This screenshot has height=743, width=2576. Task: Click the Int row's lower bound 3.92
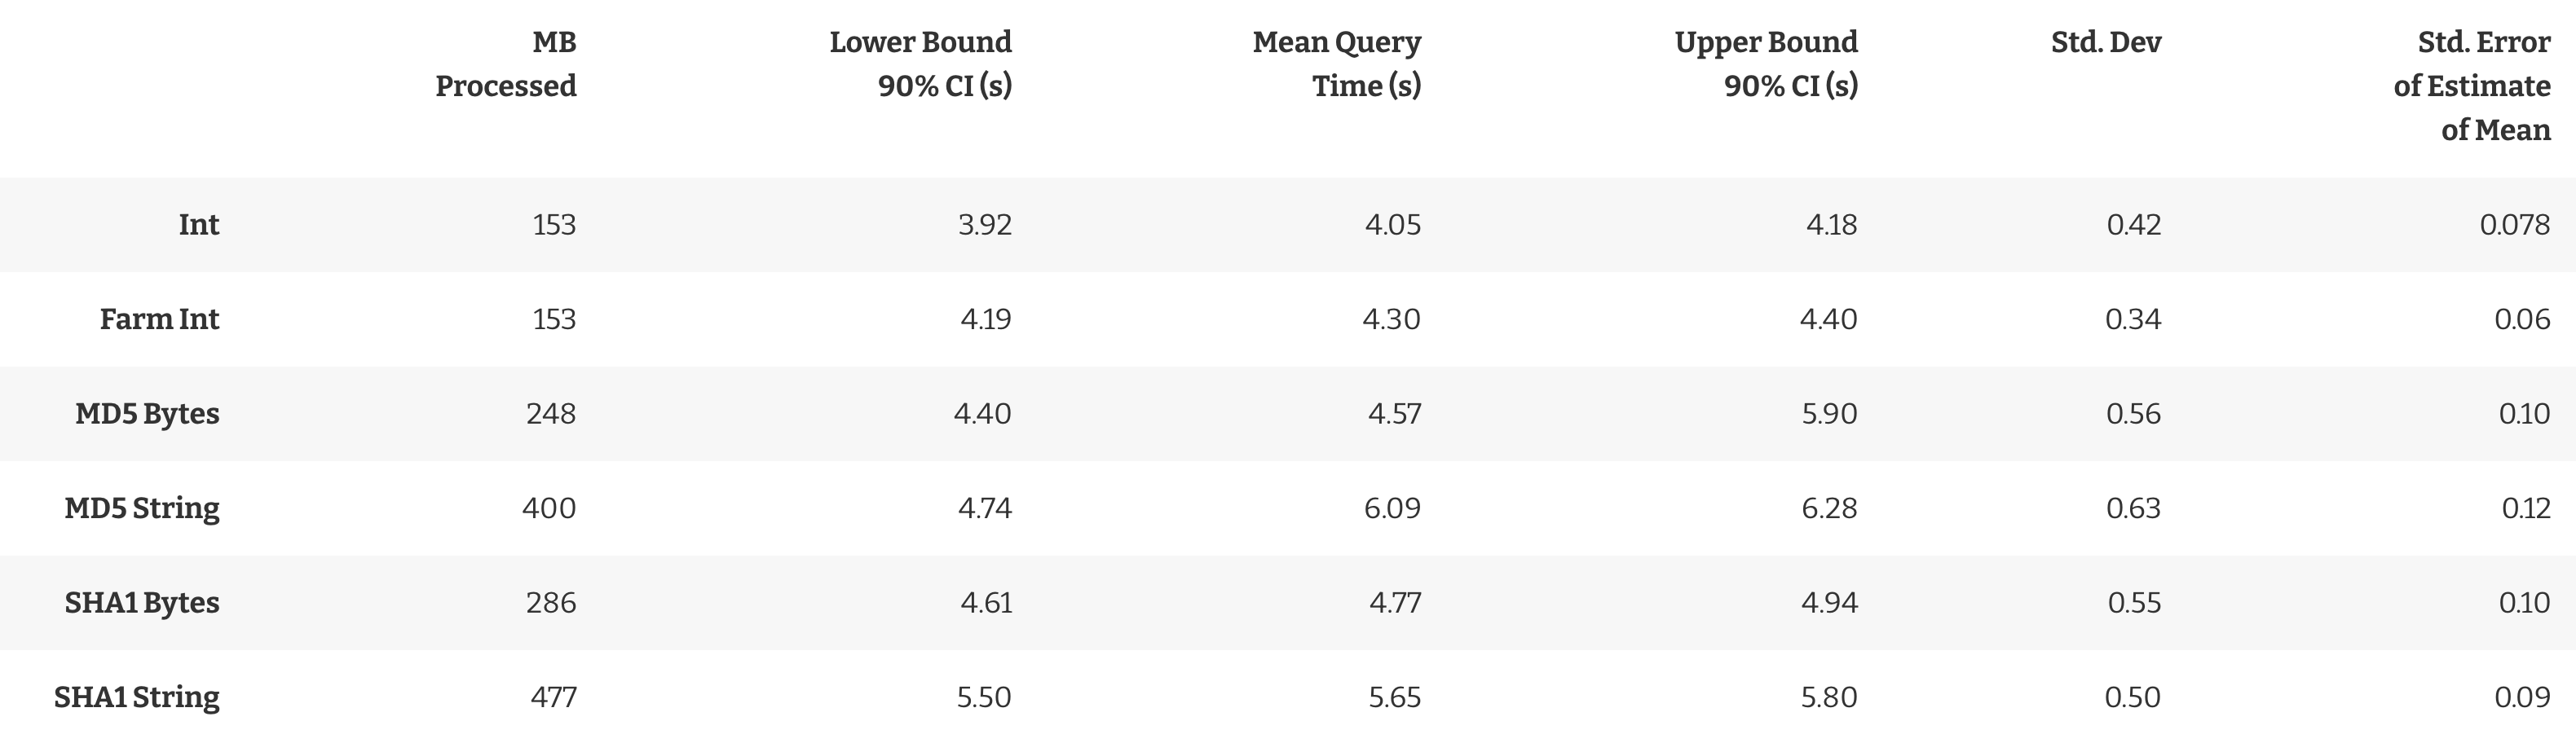(x=985, y=225)
